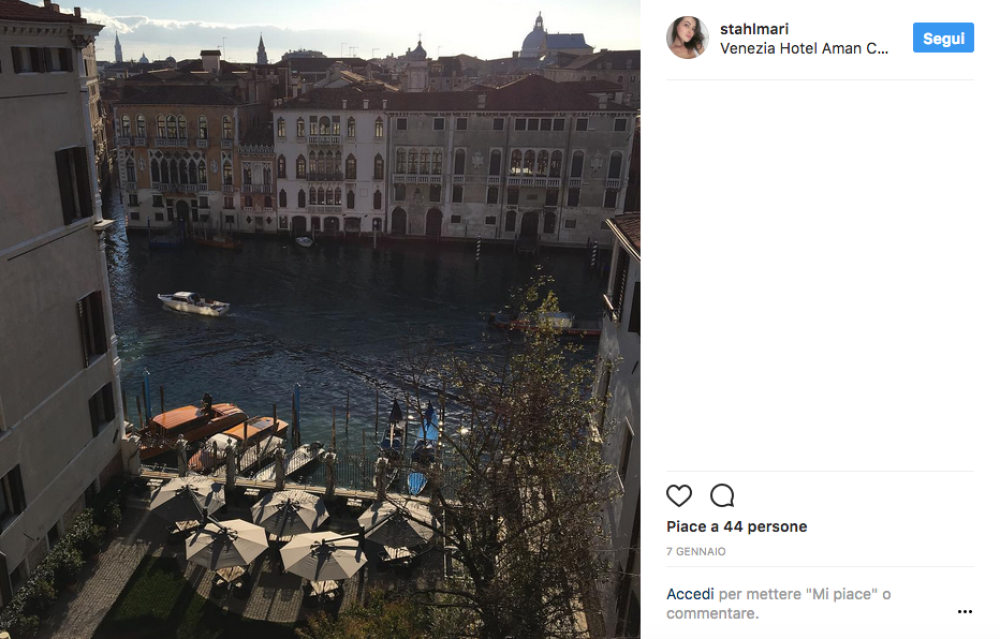
Task: Follow the user with the Segui button
Action: 943,38
